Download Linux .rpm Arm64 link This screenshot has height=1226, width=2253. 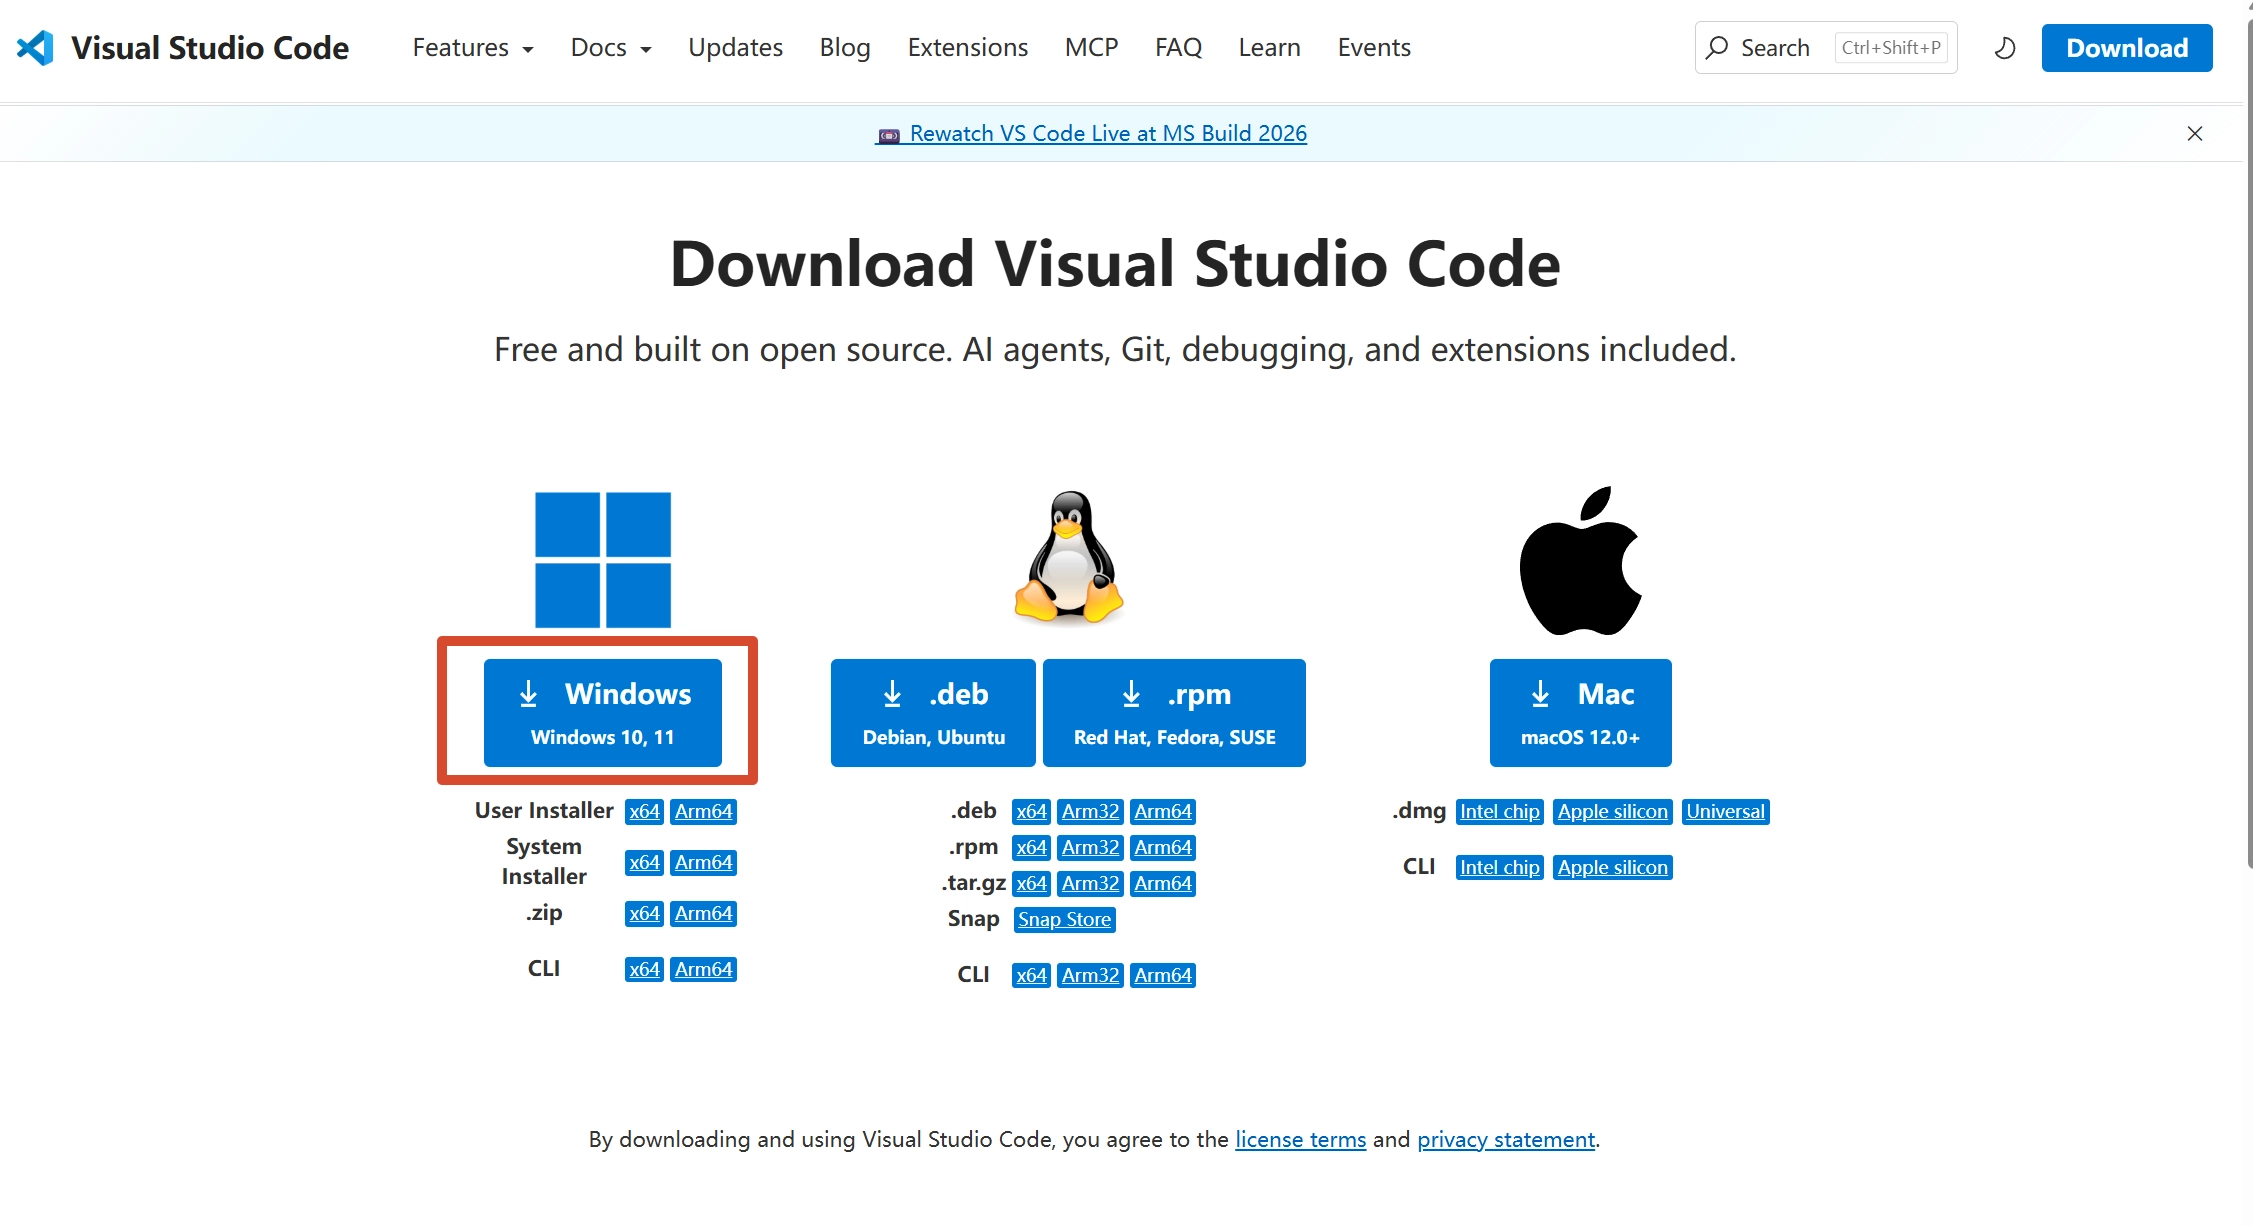click(1163, 848)
